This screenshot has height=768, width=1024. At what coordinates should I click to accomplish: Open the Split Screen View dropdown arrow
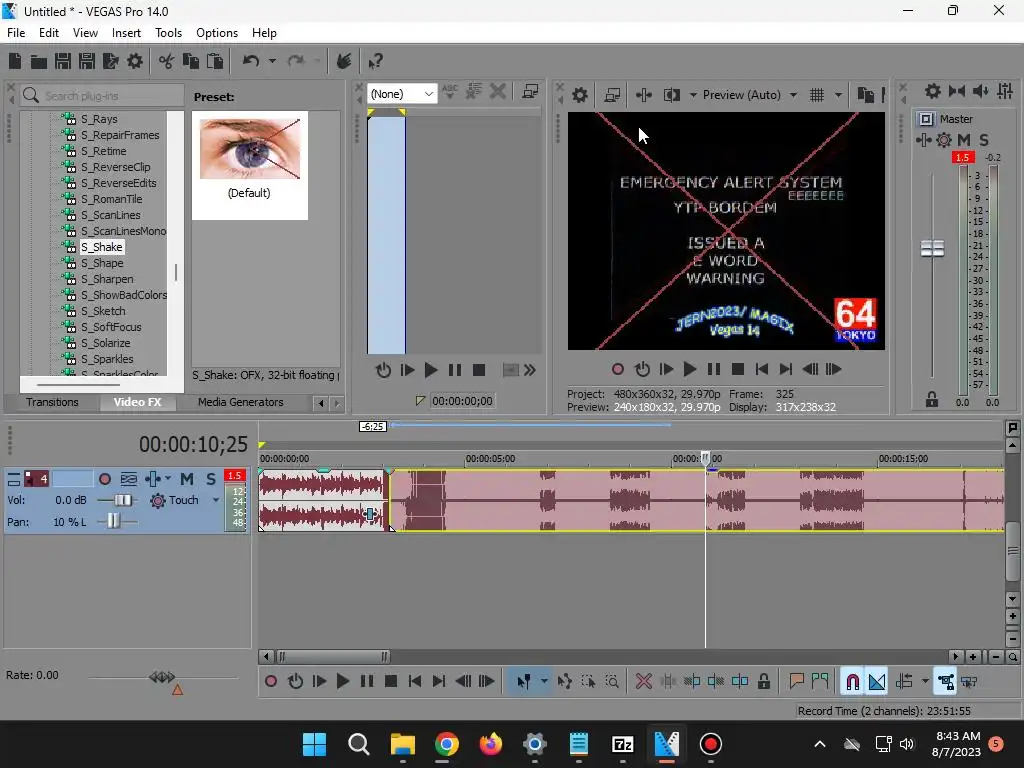(x=693, y=95)
